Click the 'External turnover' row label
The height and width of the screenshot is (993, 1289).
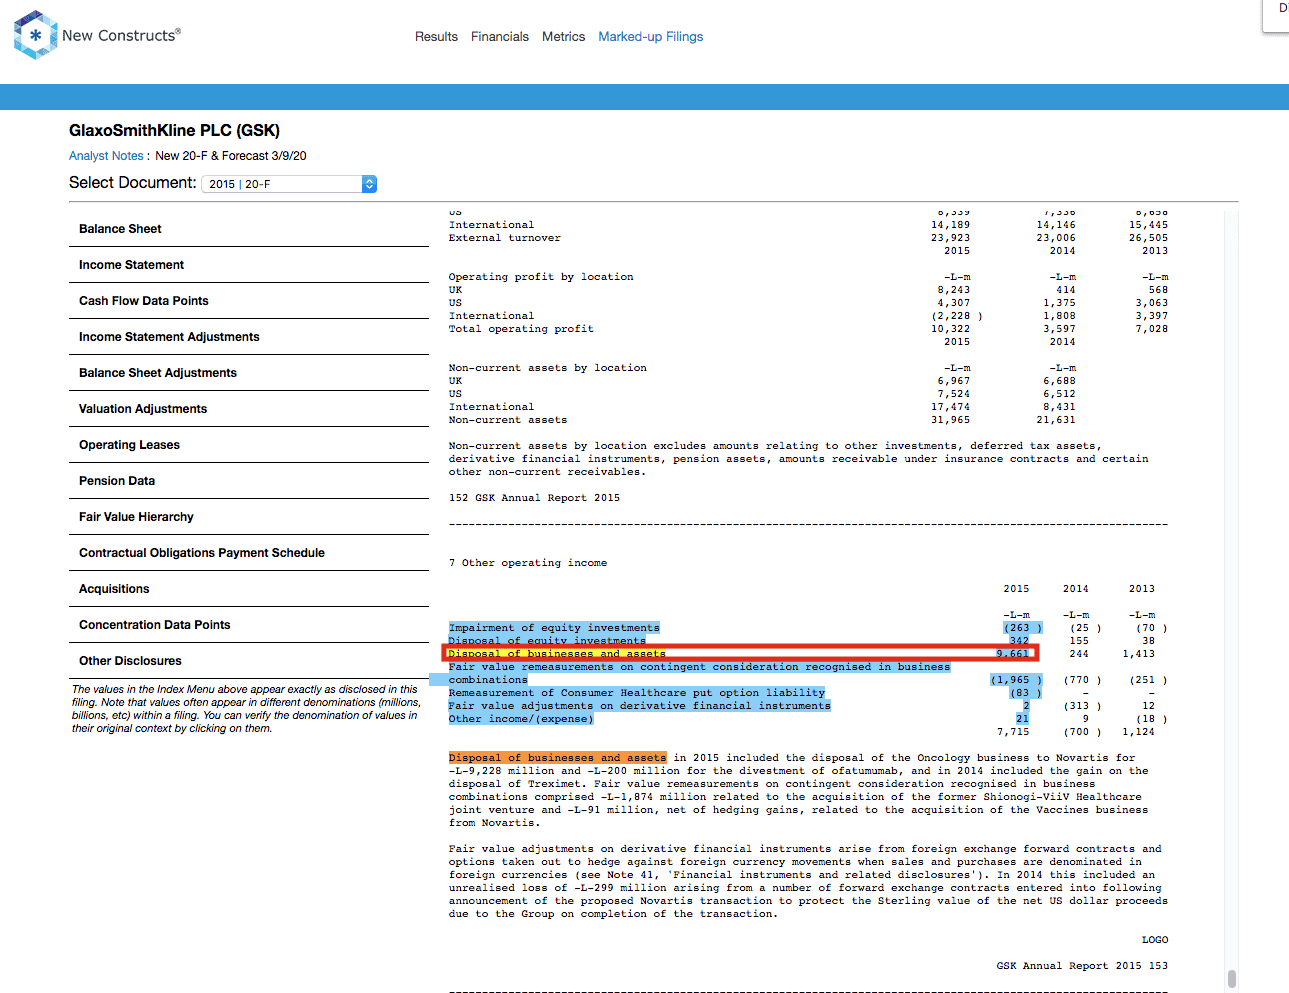click(x=504, y=238)
